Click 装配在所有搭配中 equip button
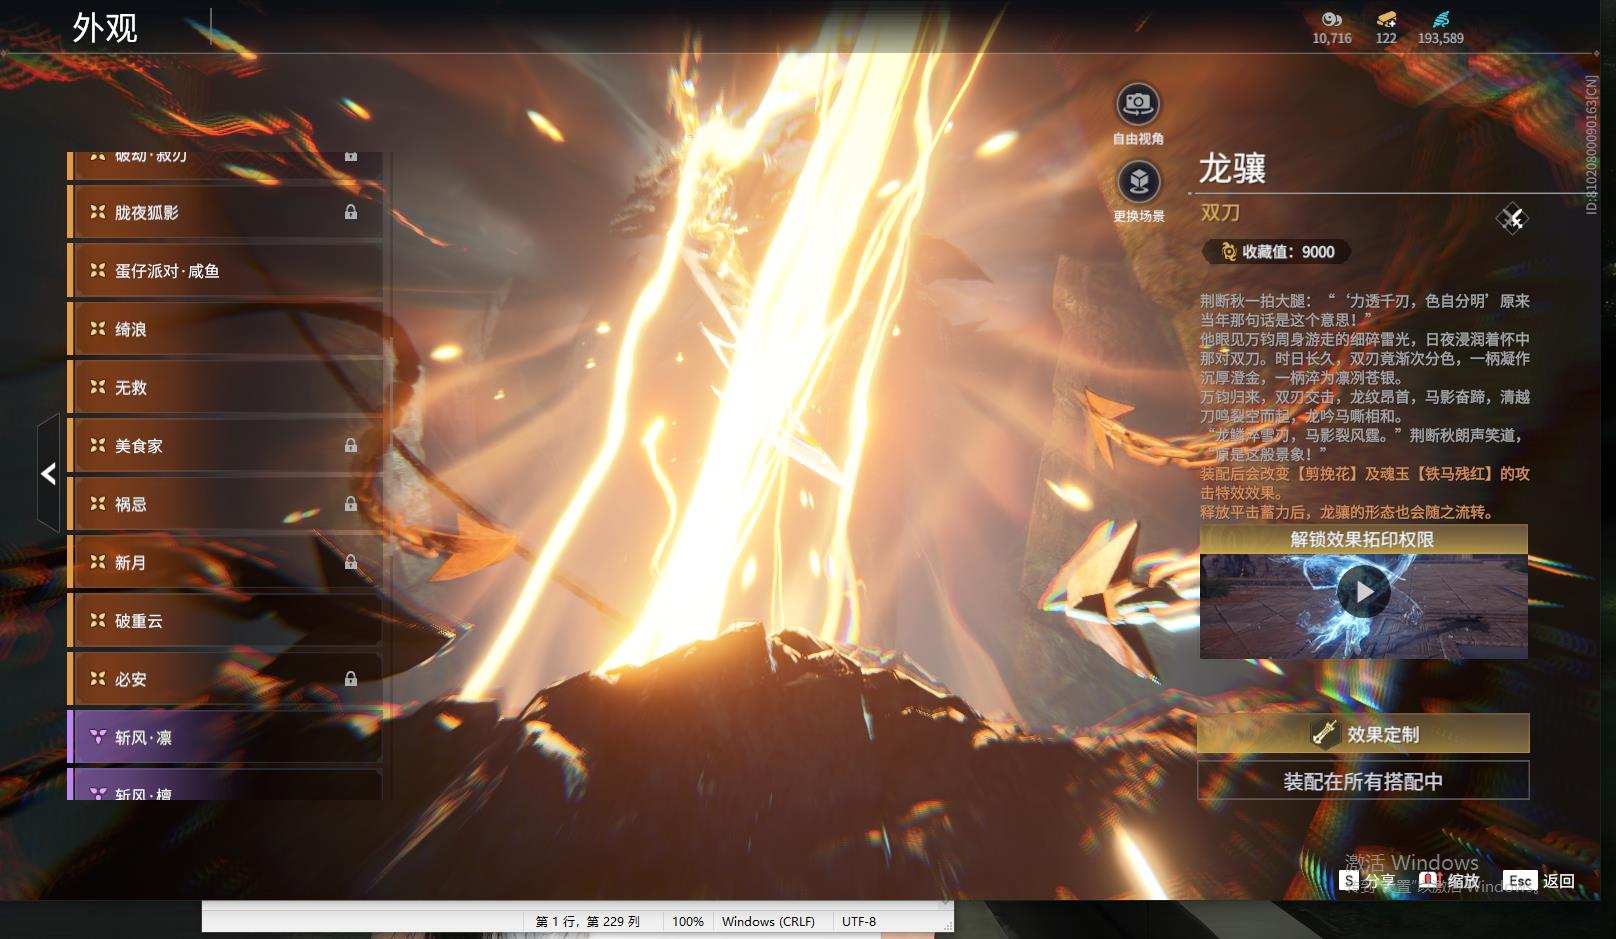This screenshot has height=939, width=1616. click(1364, 781)
